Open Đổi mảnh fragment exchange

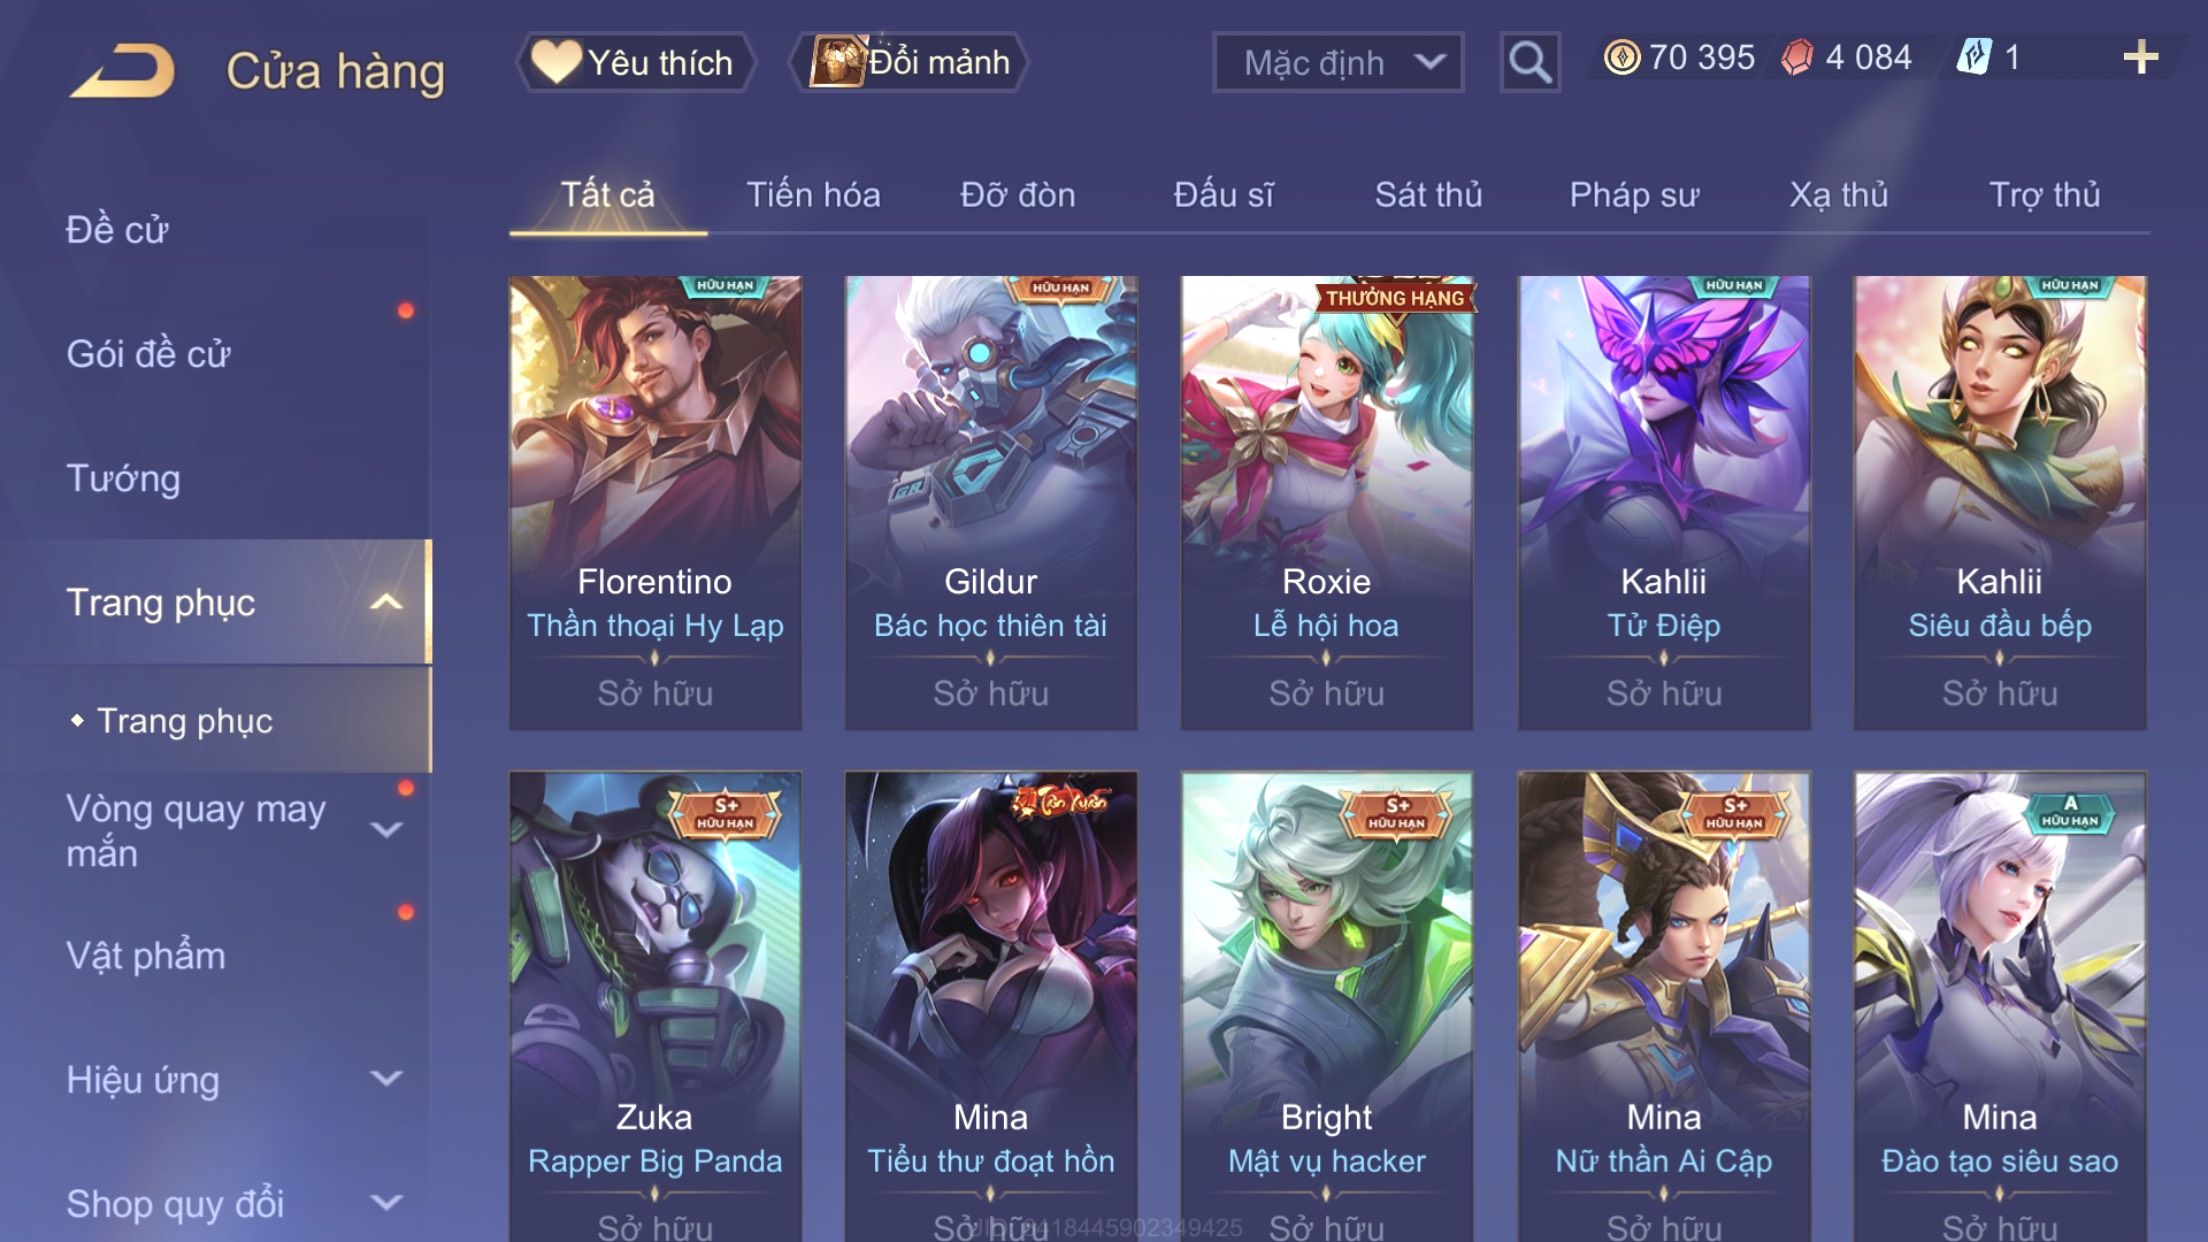(x=909, y=62)
